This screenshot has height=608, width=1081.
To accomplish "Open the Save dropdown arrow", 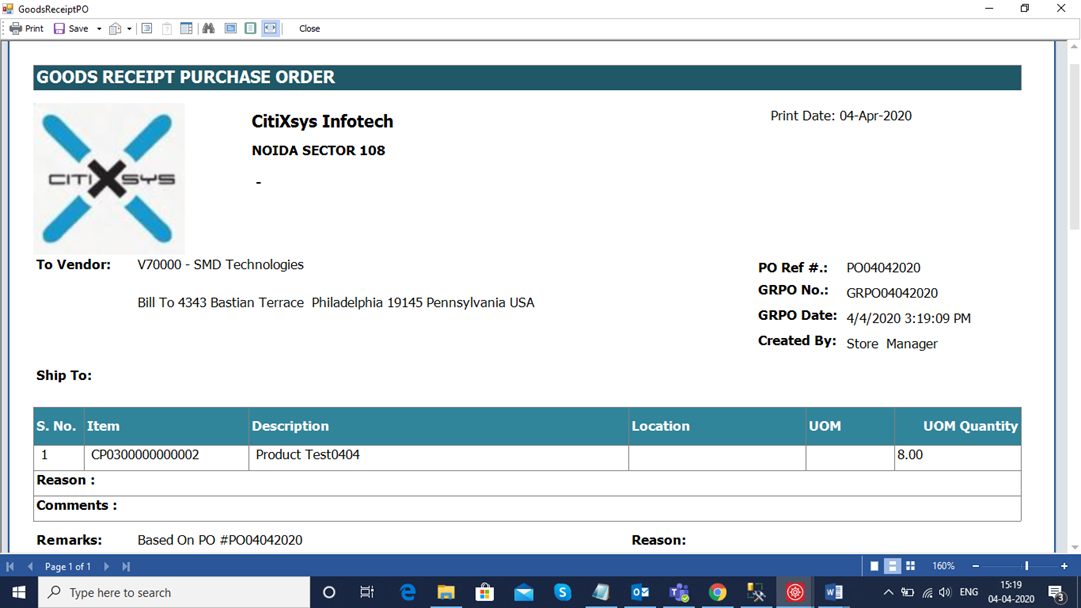I will [x=99, y=29].
